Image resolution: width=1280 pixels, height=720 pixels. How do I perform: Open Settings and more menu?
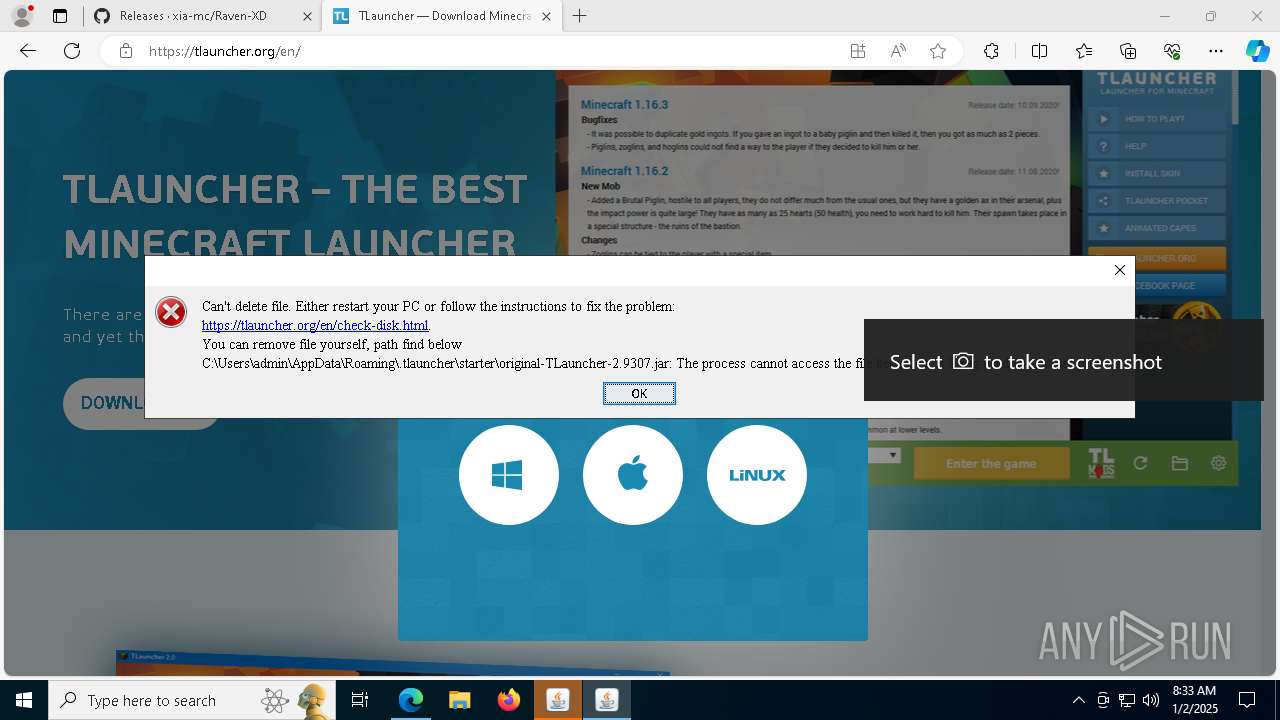(1216, 51)
